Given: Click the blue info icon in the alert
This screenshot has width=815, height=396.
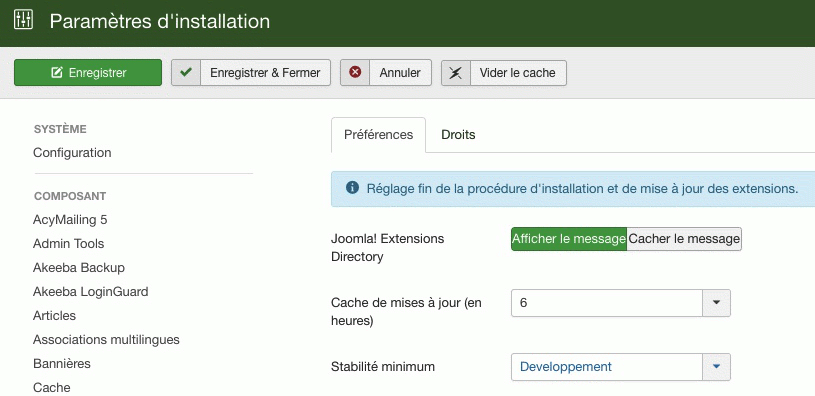Looking at the screenshot, I should [x=352, y=188].
